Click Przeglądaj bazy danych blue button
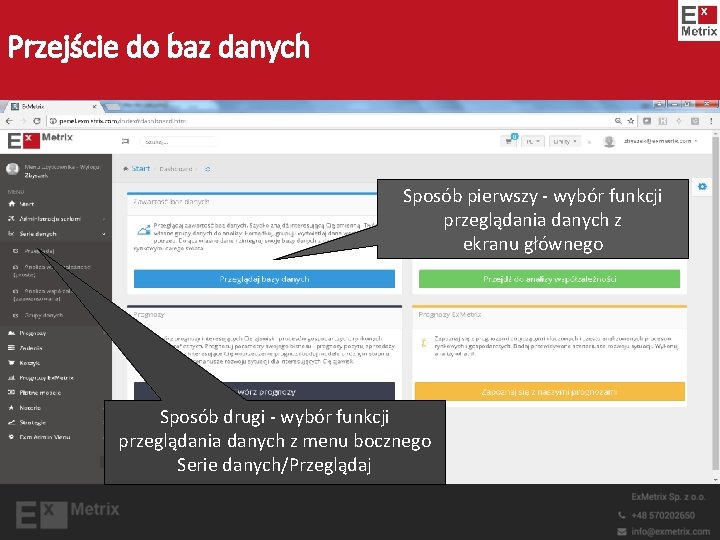Viewport: 720px width, 540px height. (264, 279)
